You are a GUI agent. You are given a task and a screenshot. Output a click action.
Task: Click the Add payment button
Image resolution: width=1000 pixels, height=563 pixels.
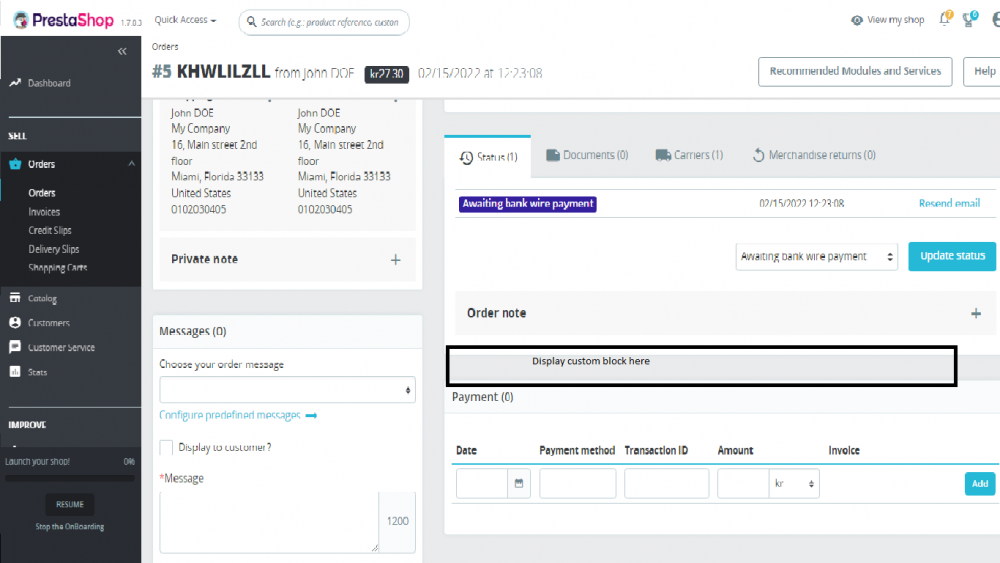coord(980,484)
